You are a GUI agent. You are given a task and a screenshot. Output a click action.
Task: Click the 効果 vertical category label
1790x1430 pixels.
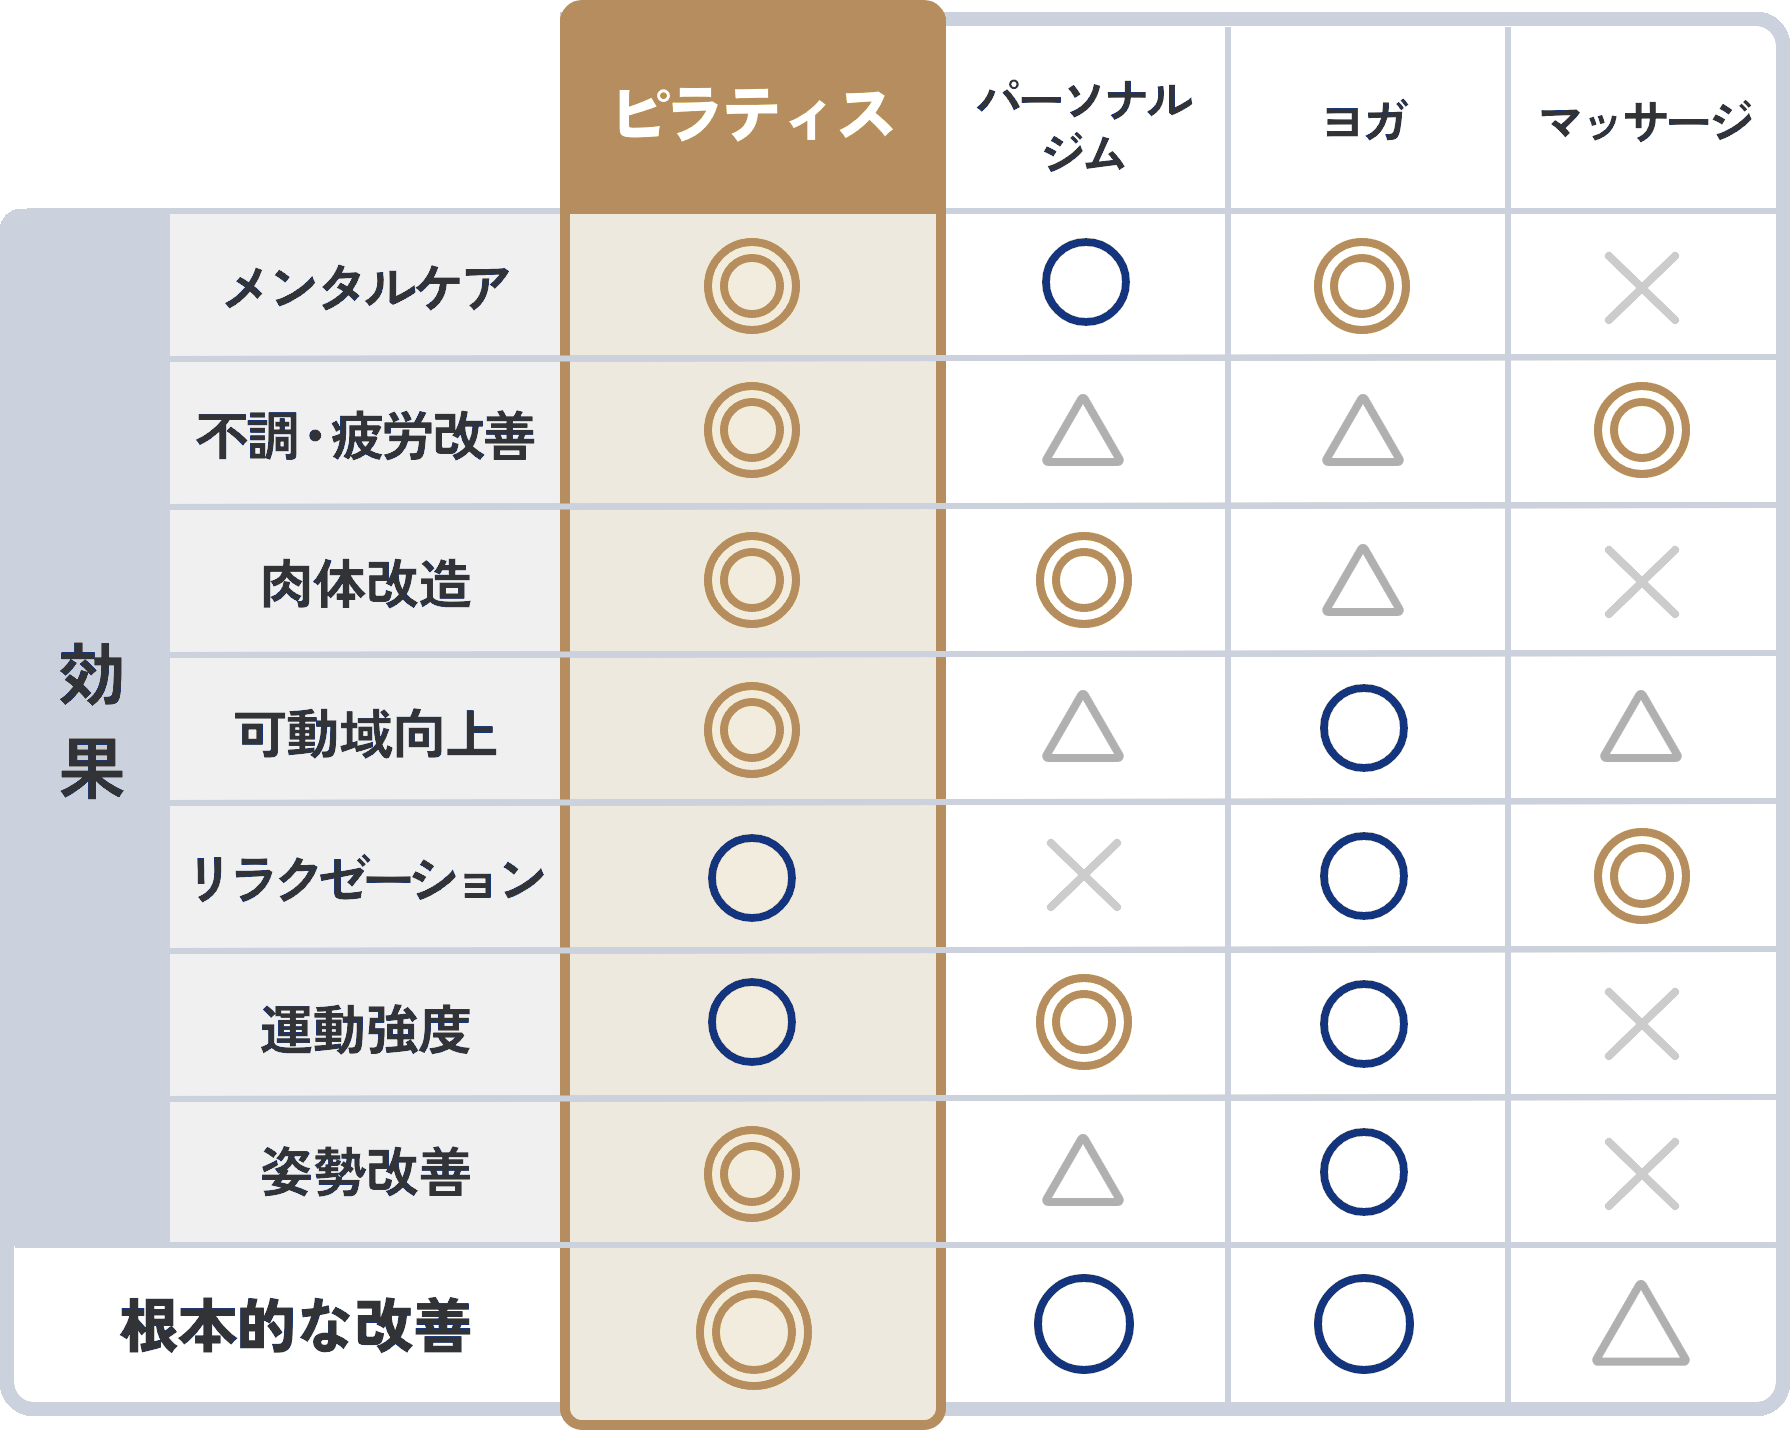click(x=91, y=720)
